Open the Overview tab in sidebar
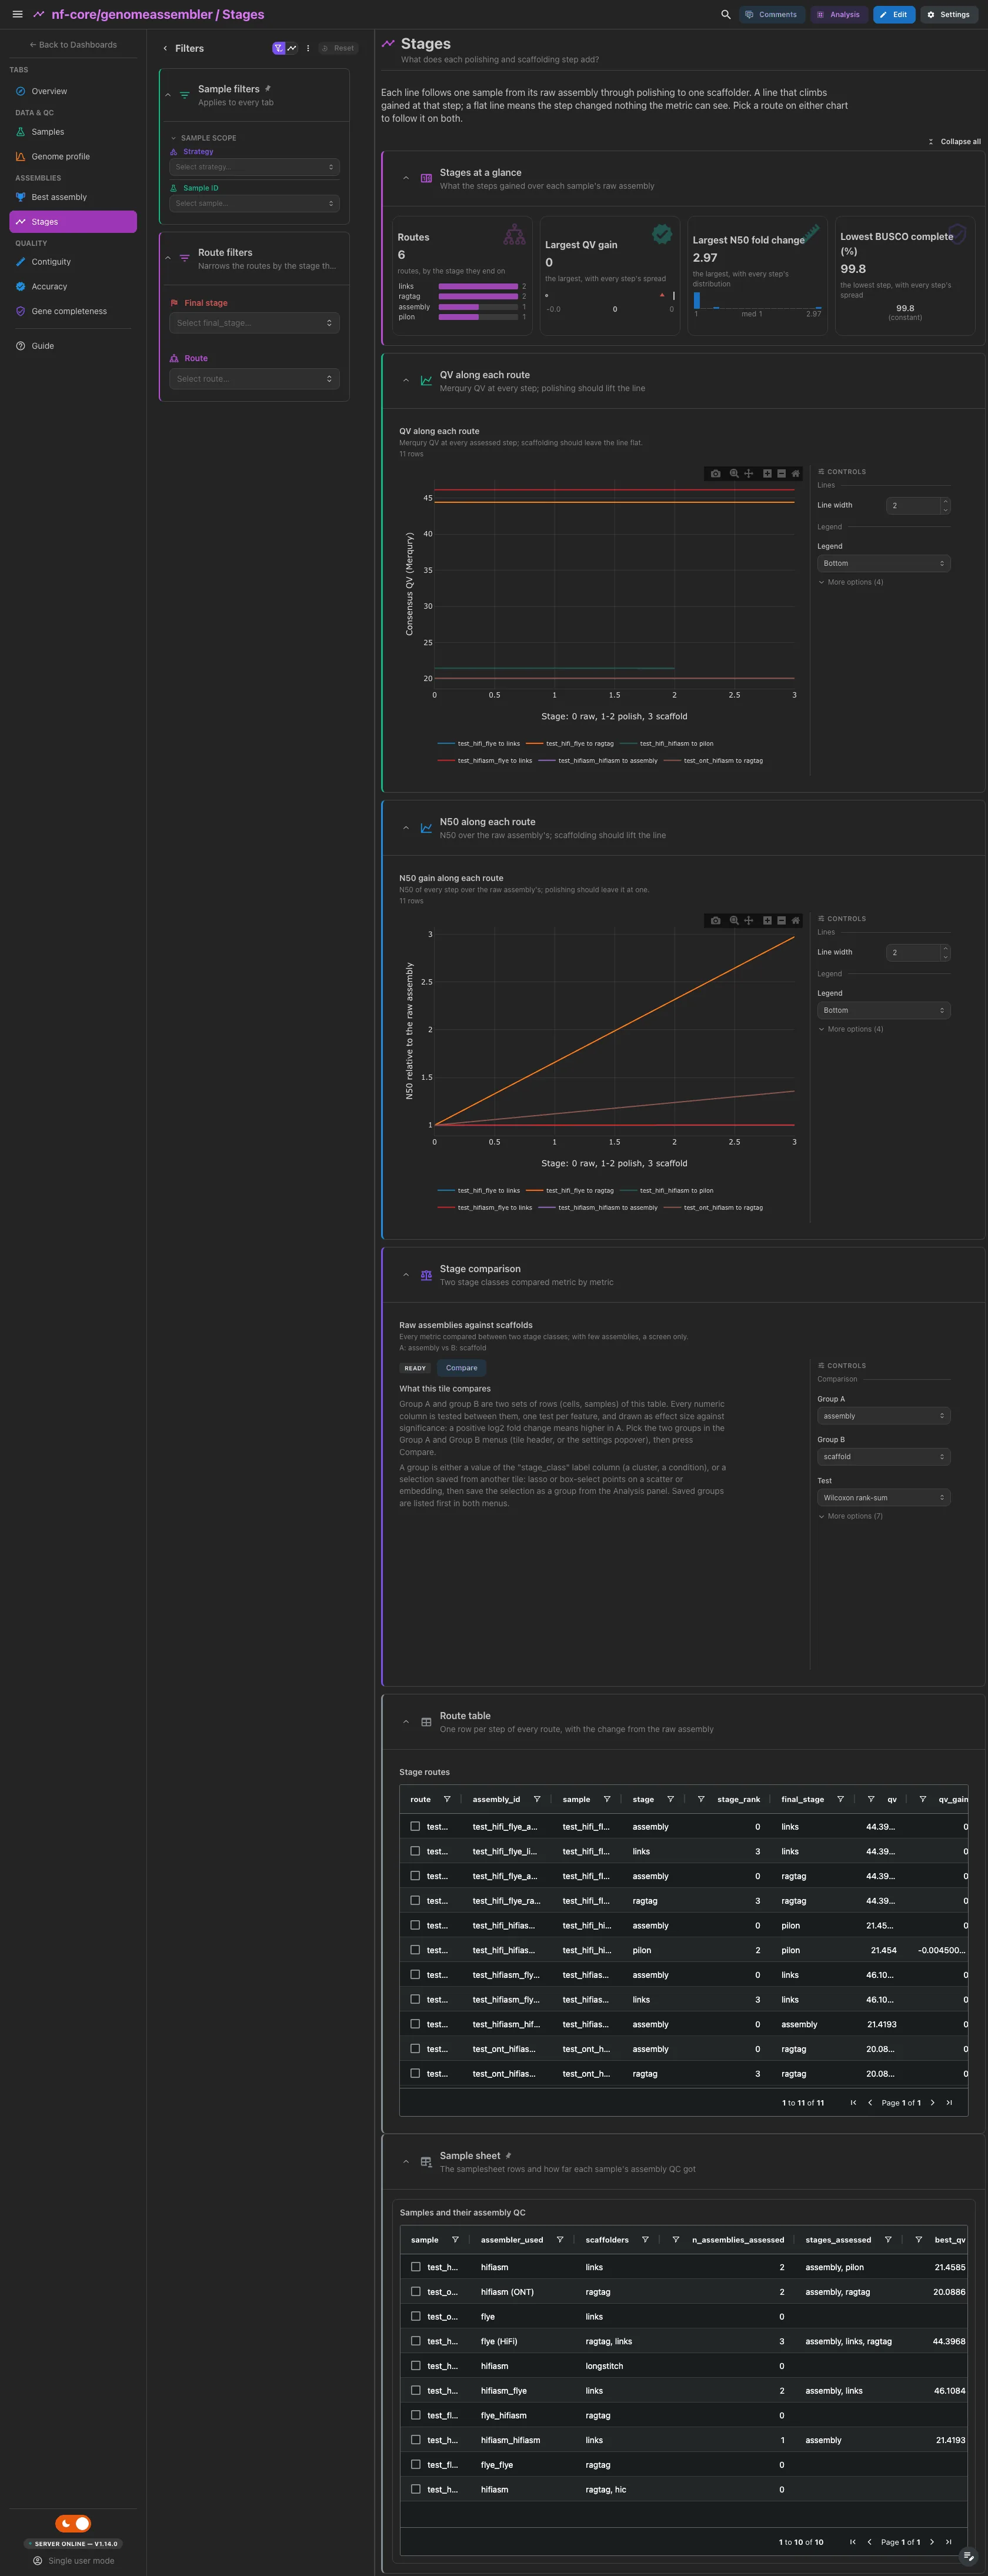988x2576 pixels. coord(73,91)
